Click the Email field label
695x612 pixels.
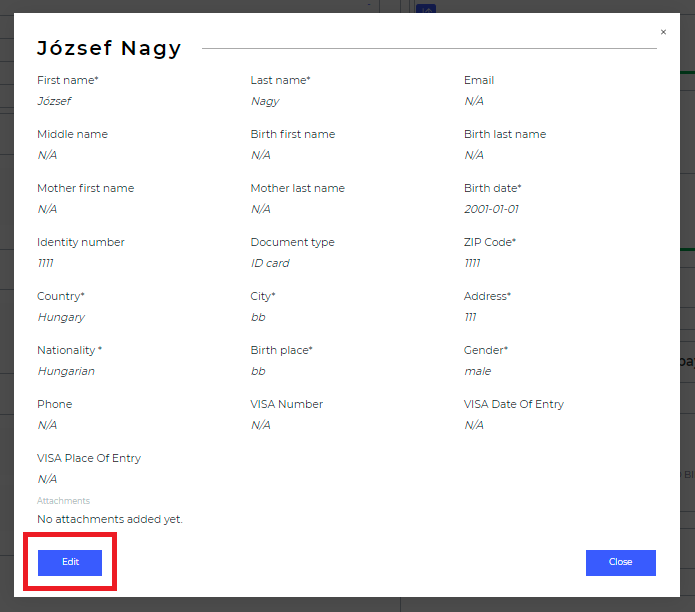click(479, 80)
